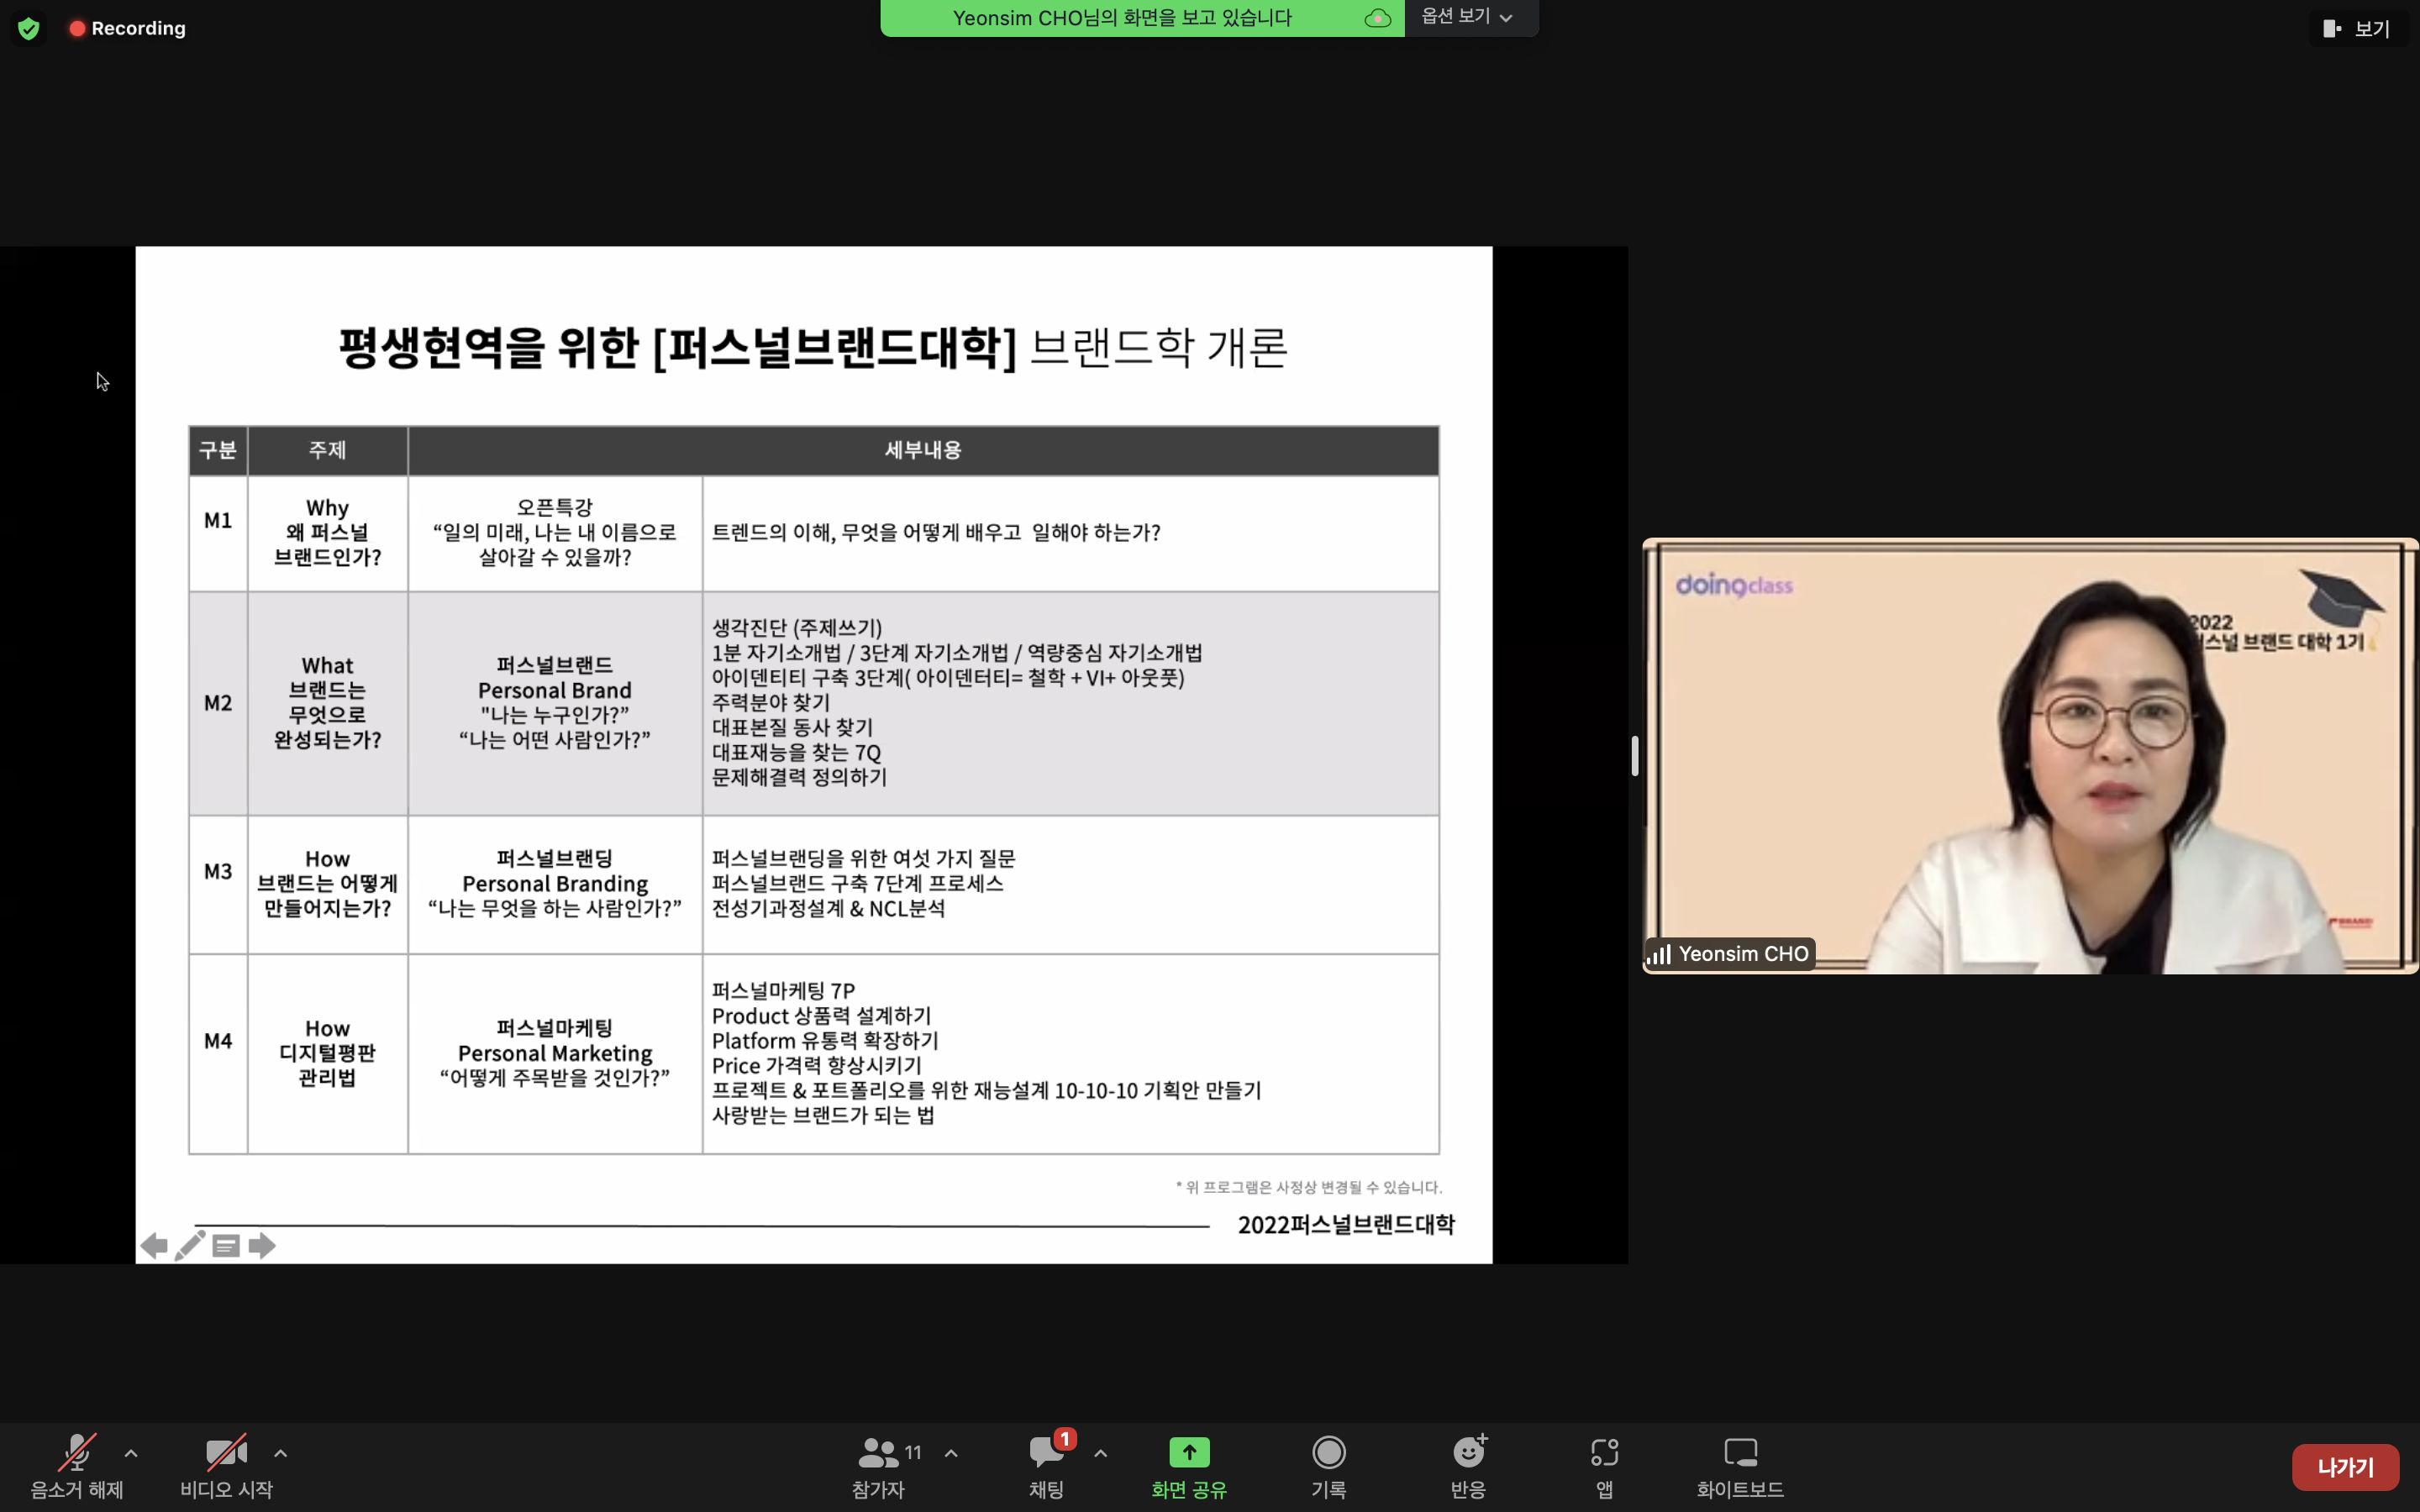
Task: Click the panel resize divider handle
Action: pos(1635,756)
